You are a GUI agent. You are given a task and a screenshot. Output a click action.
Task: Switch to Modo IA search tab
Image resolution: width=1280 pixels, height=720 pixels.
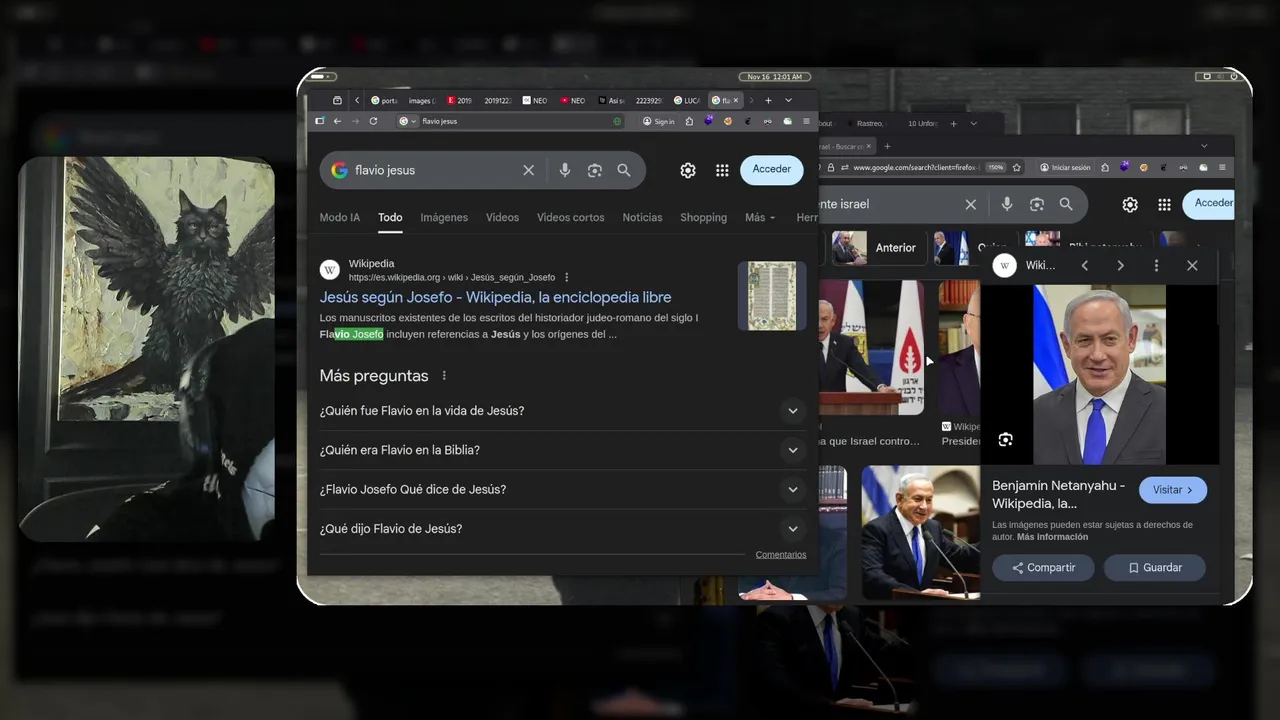point(340,217)
